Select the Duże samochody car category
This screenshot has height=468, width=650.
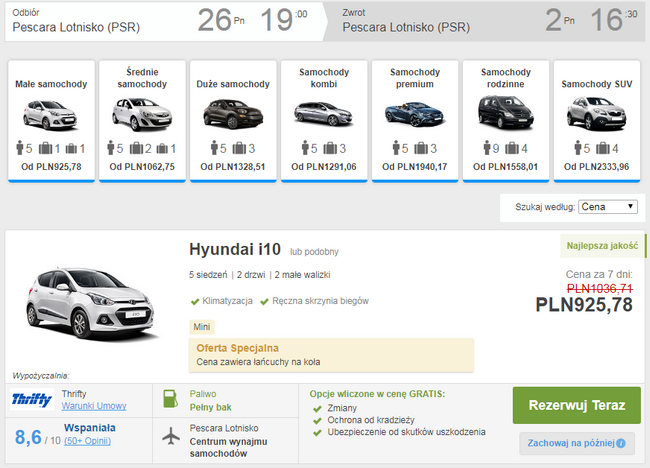click(x=233, y=121)
